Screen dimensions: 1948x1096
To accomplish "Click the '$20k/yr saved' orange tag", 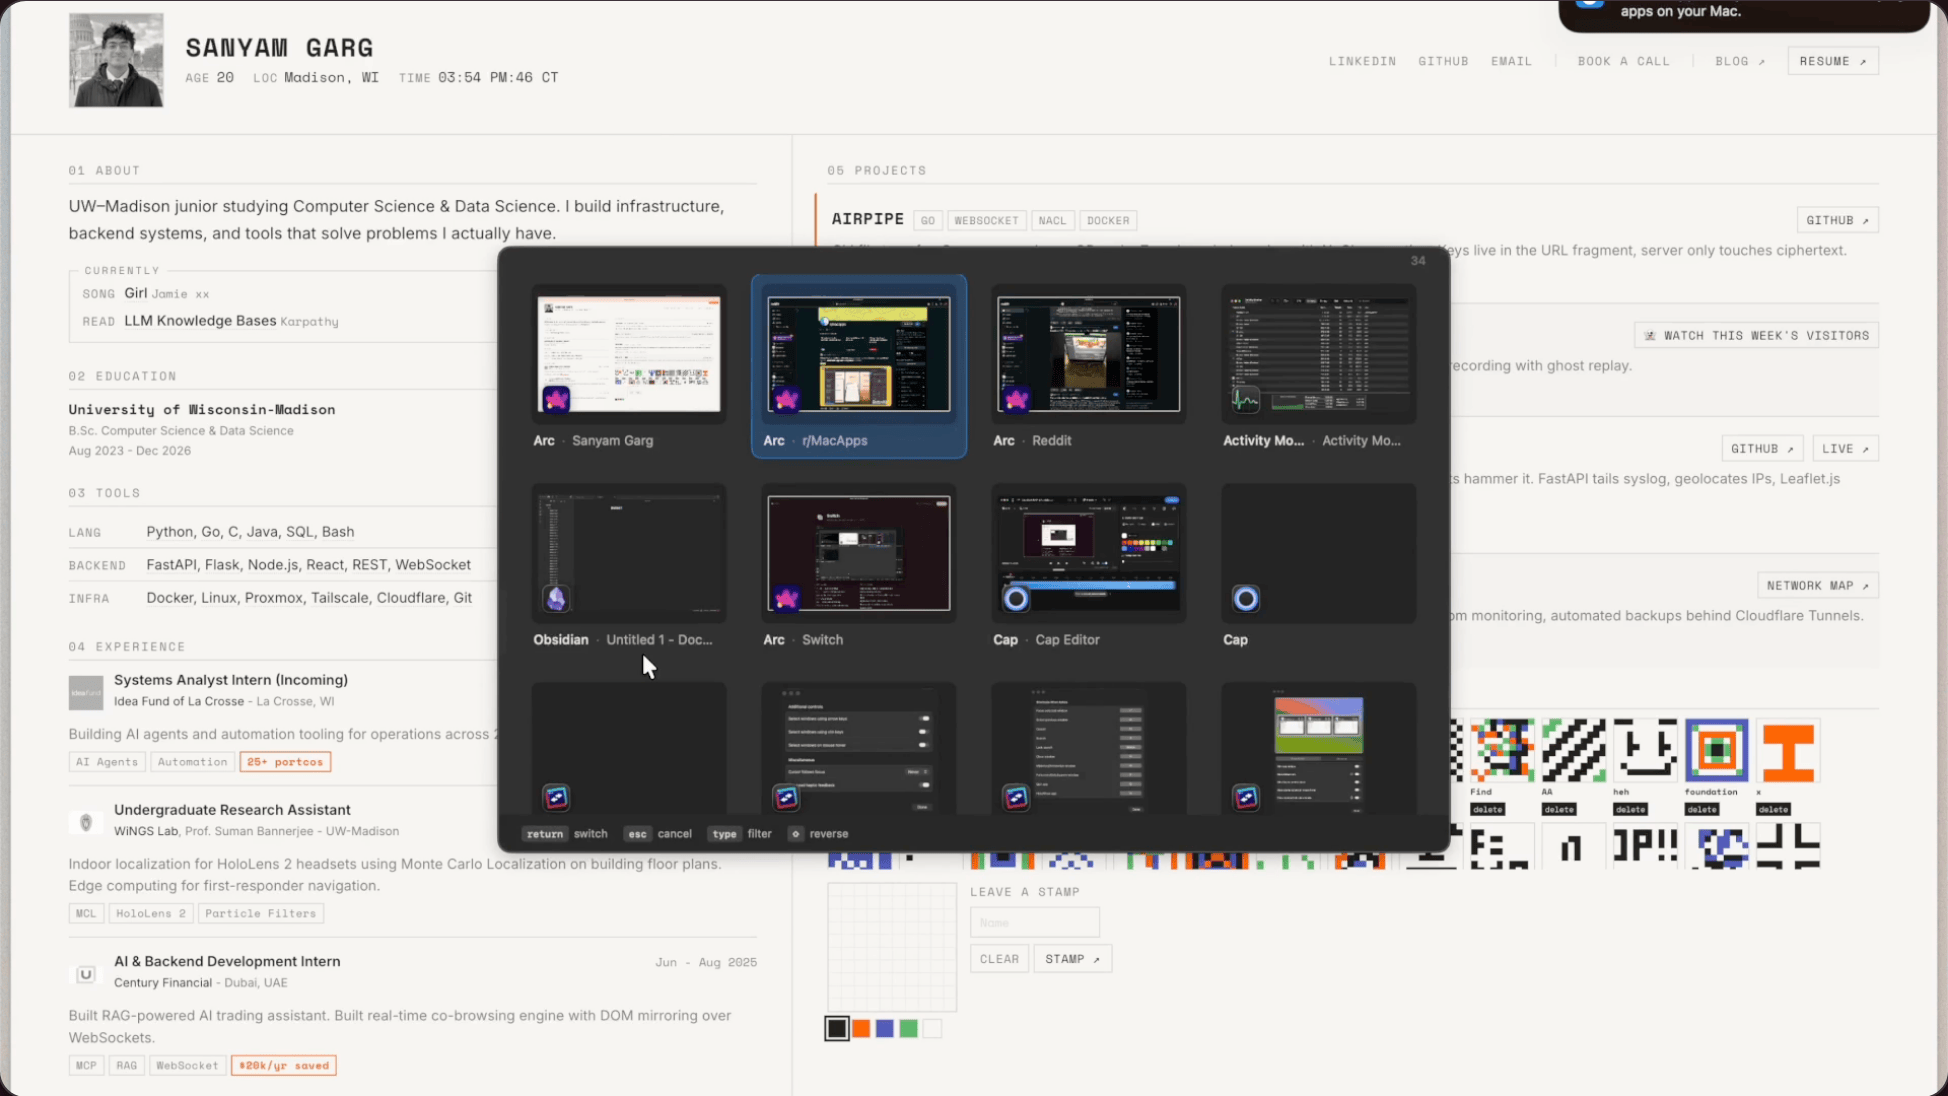I will tap(283, 1066).
